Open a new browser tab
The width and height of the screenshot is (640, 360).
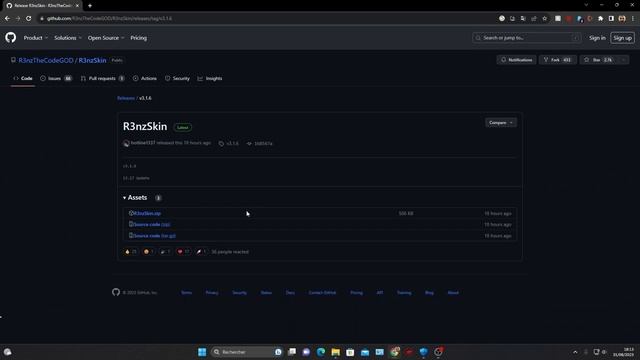pos(90,6)
